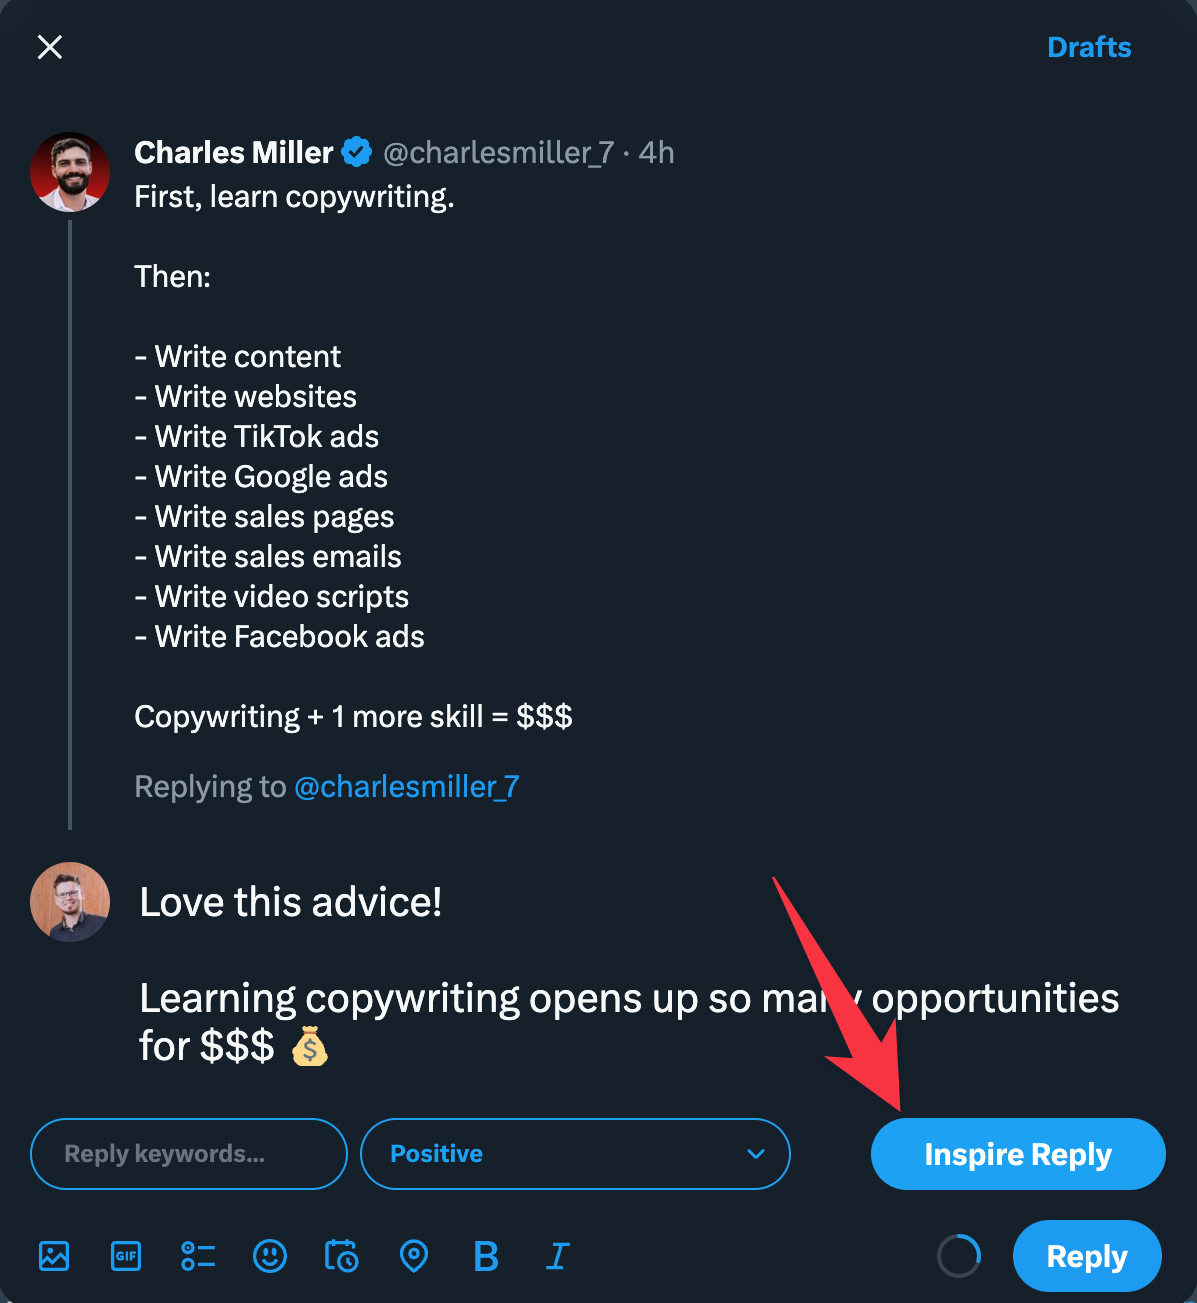The height and width of the screenshot is (1303, 1197).
Task: Add an image to the reply
Action: click(54, 1256)
